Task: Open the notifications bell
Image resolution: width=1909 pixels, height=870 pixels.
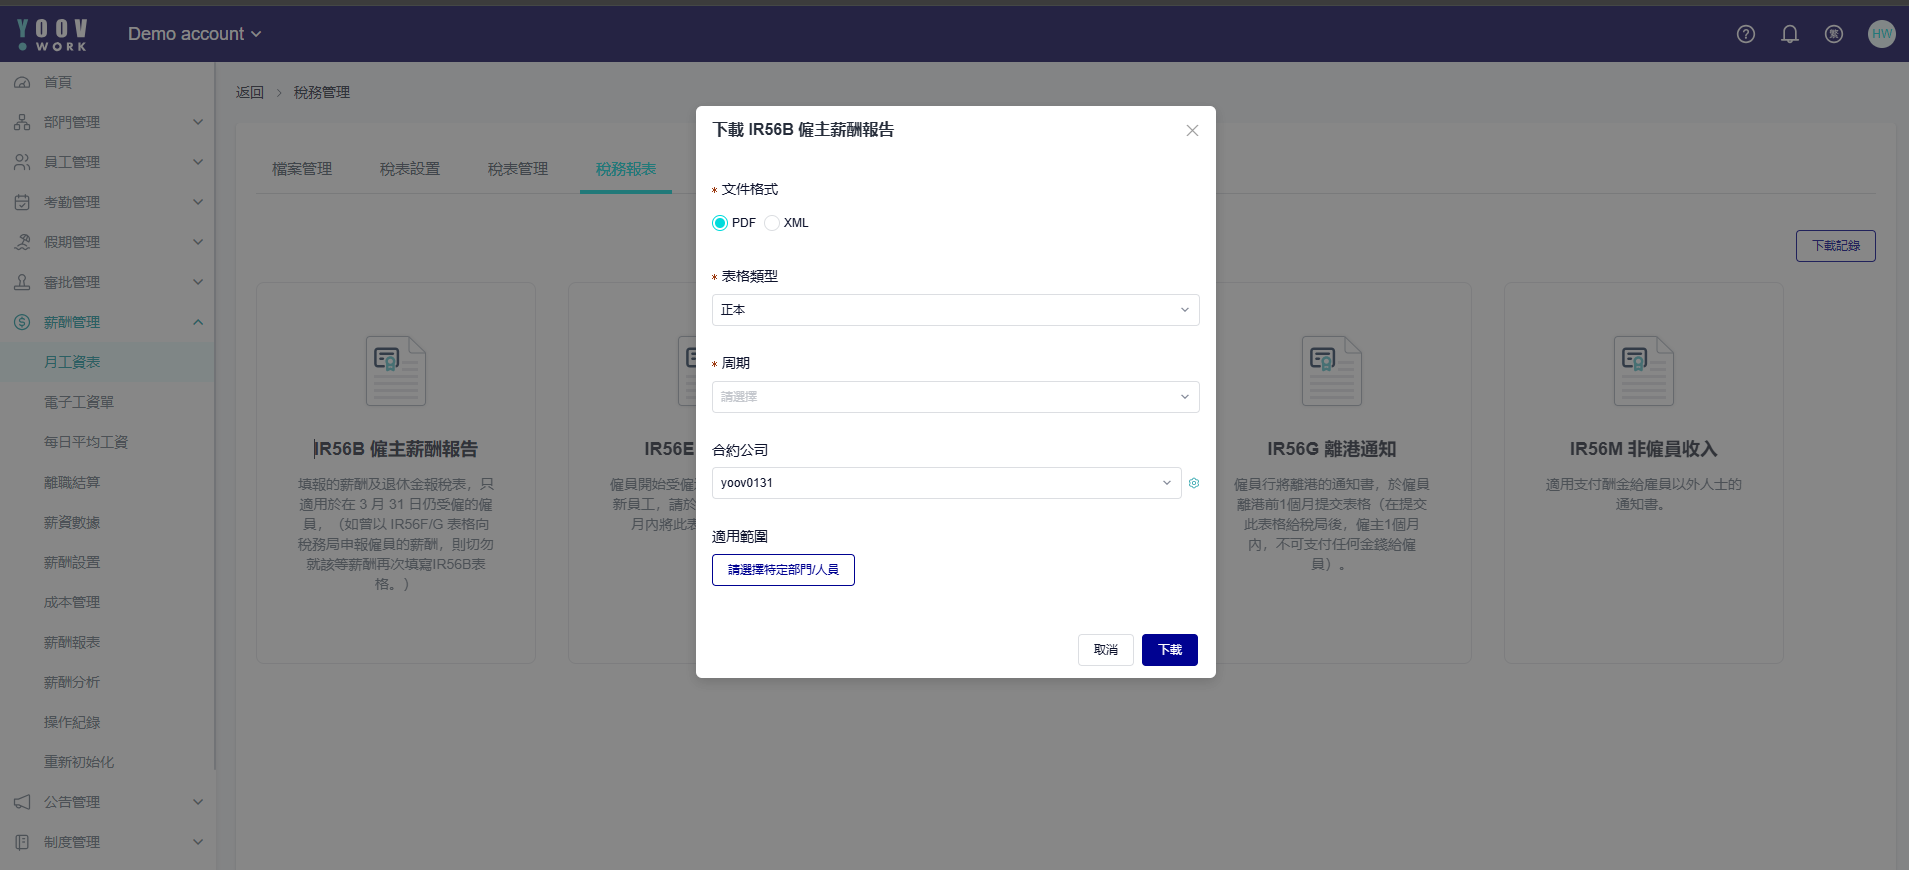Action: (1790, 34)
